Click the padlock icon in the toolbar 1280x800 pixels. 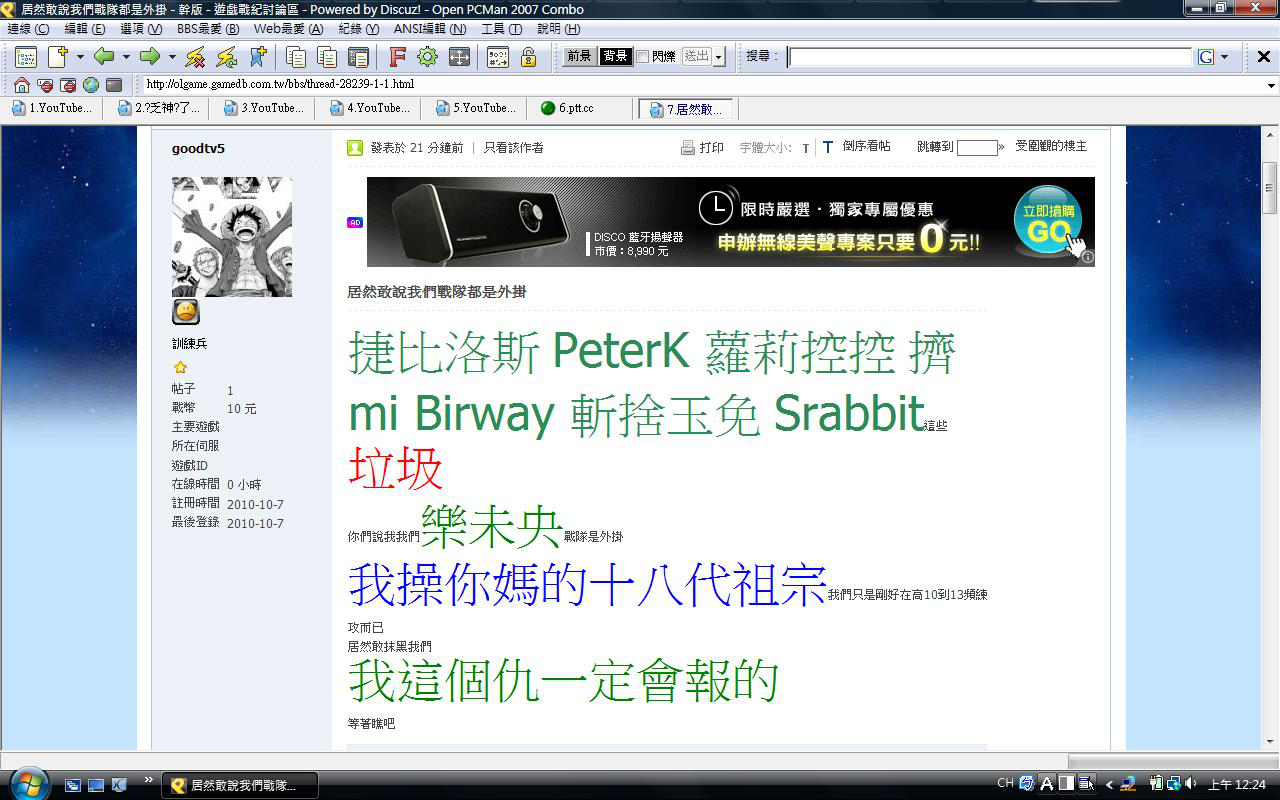click(x=528, y=57)
